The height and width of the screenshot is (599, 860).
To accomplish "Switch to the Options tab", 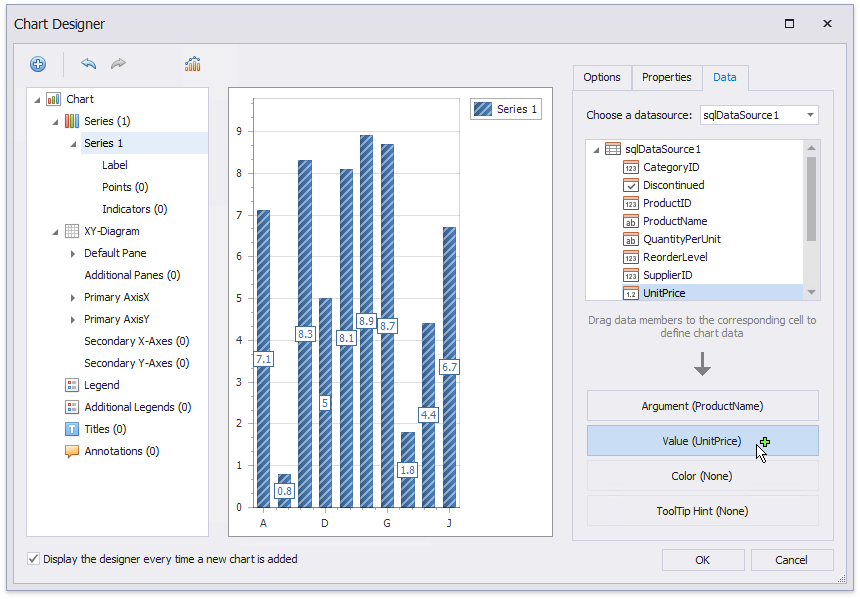I will (x=602, y=77).
